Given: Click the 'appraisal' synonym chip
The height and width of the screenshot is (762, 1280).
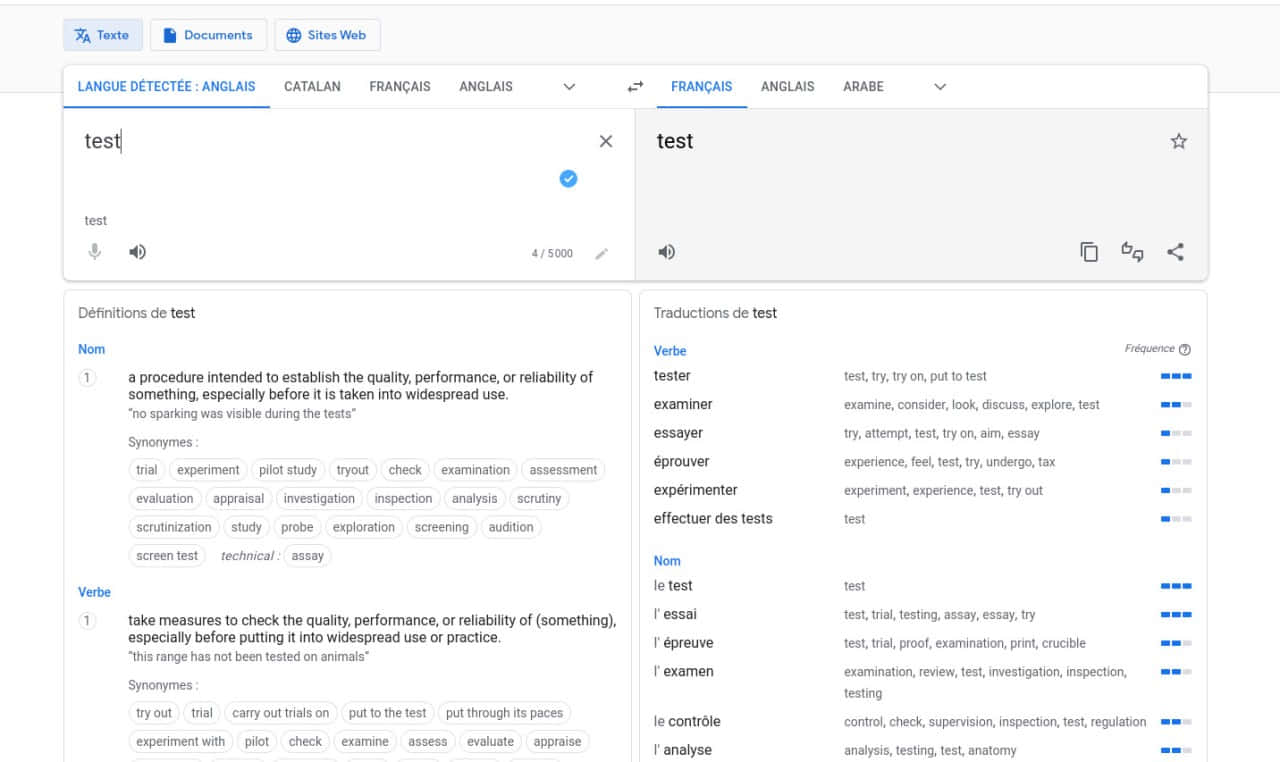Looking at the screenshot, I should click(239, 499).
